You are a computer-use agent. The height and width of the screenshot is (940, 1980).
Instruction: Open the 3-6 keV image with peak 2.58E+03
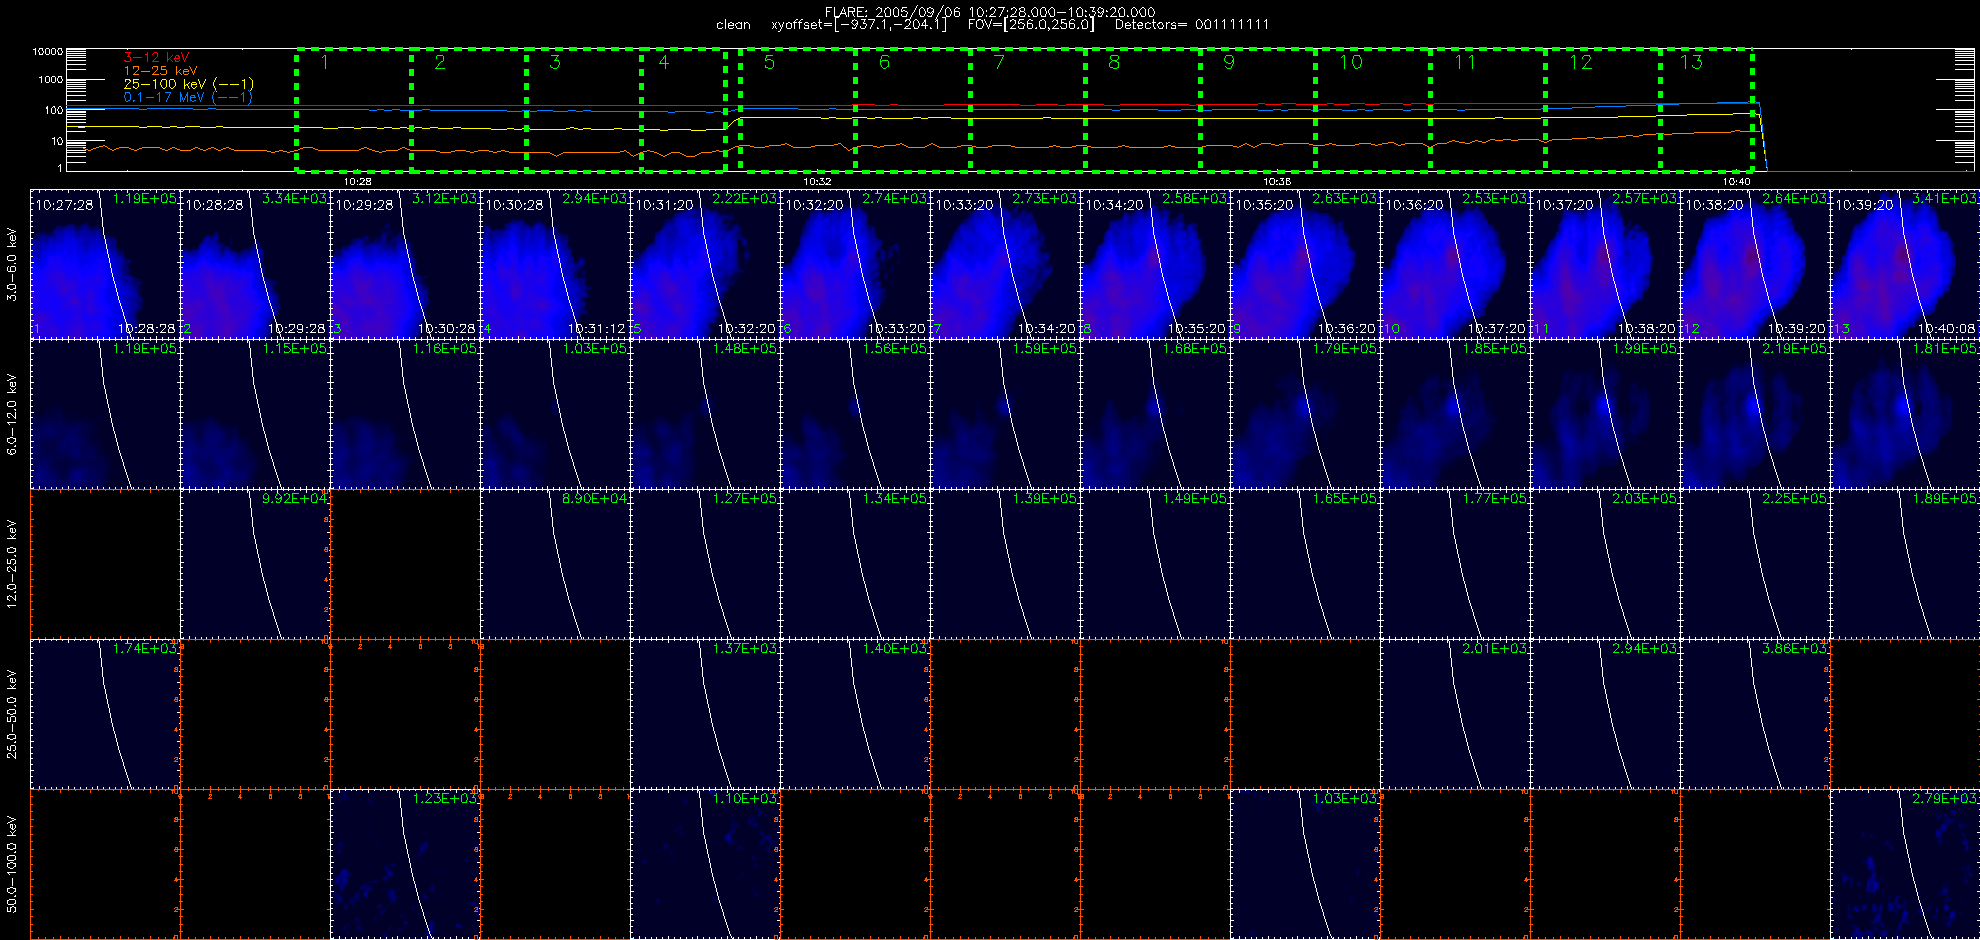click(1155, 264)
